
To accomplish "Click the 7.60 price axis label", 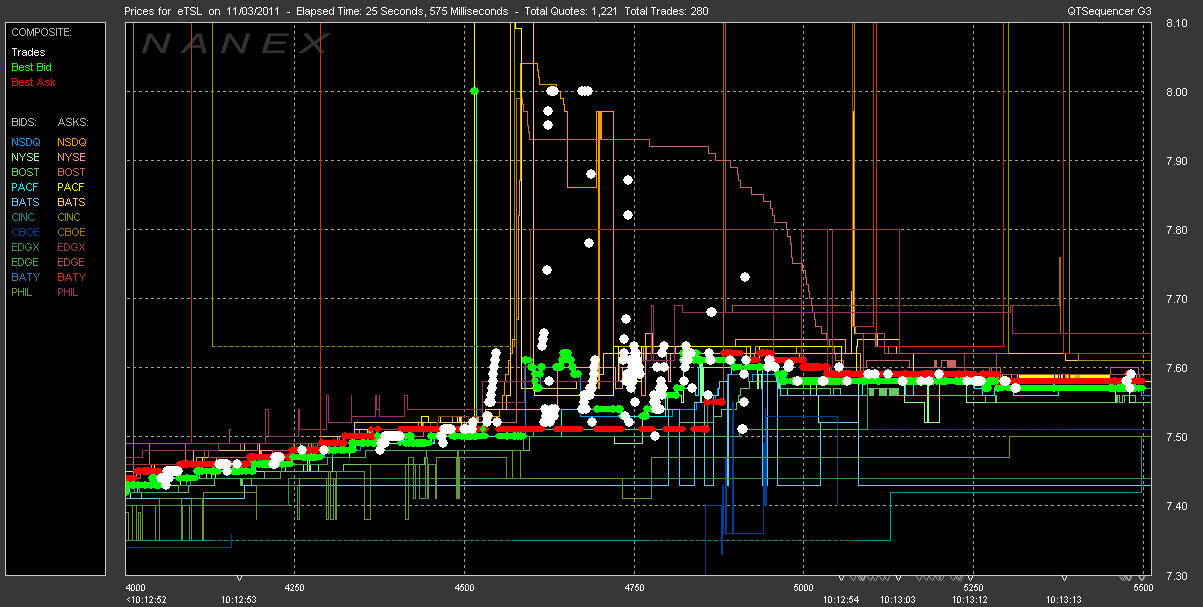I will point(1177,368).
